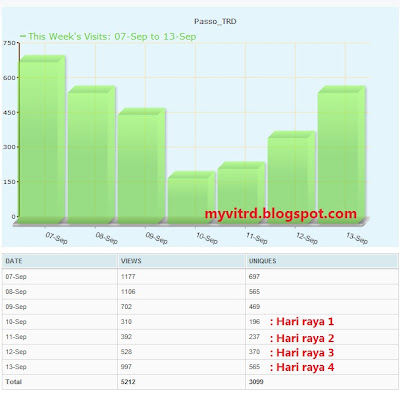This screenshot has width=400, height=398.
Task: Click the views value 528
Action: pyautogui.click(x=126, y=352)
